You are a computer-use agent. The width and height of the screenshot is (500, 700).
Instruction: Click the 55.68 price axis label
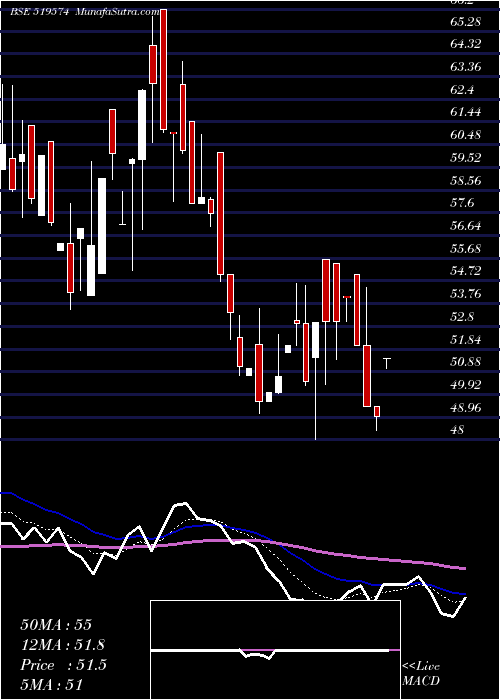click(x=466, y=249)
